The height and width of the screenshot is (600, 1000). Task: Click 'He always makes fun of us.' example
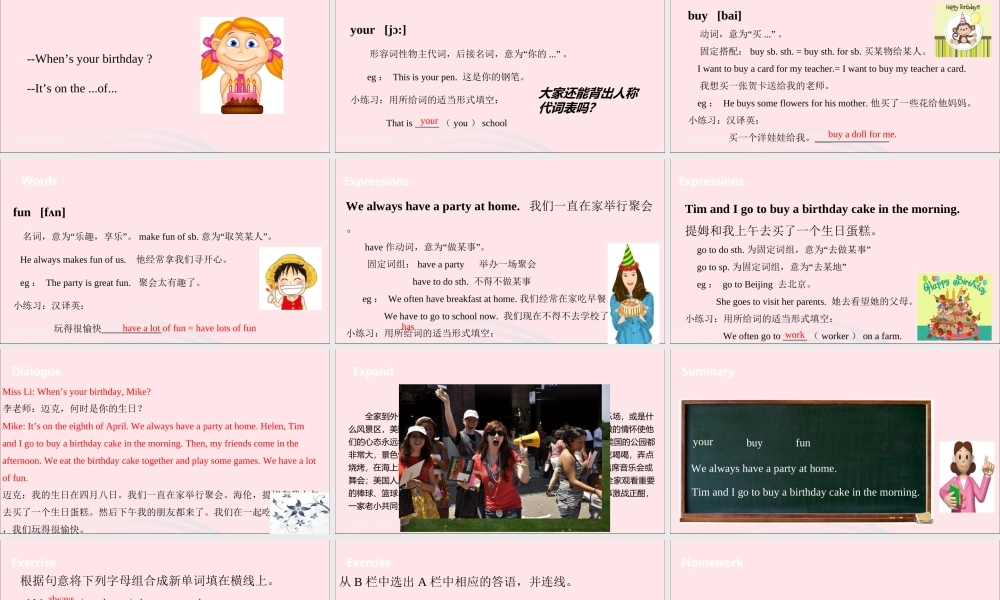[73, 260]
